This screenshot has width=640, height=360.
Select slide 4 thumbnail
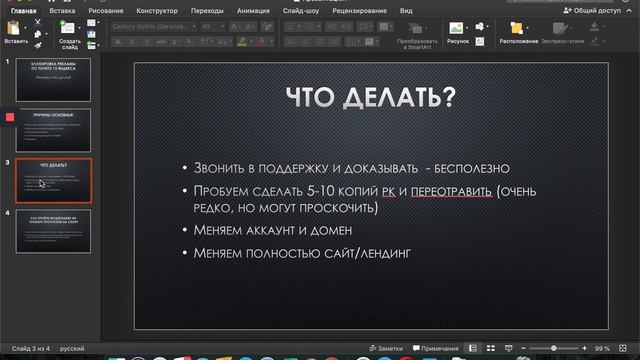pos(53,231)
